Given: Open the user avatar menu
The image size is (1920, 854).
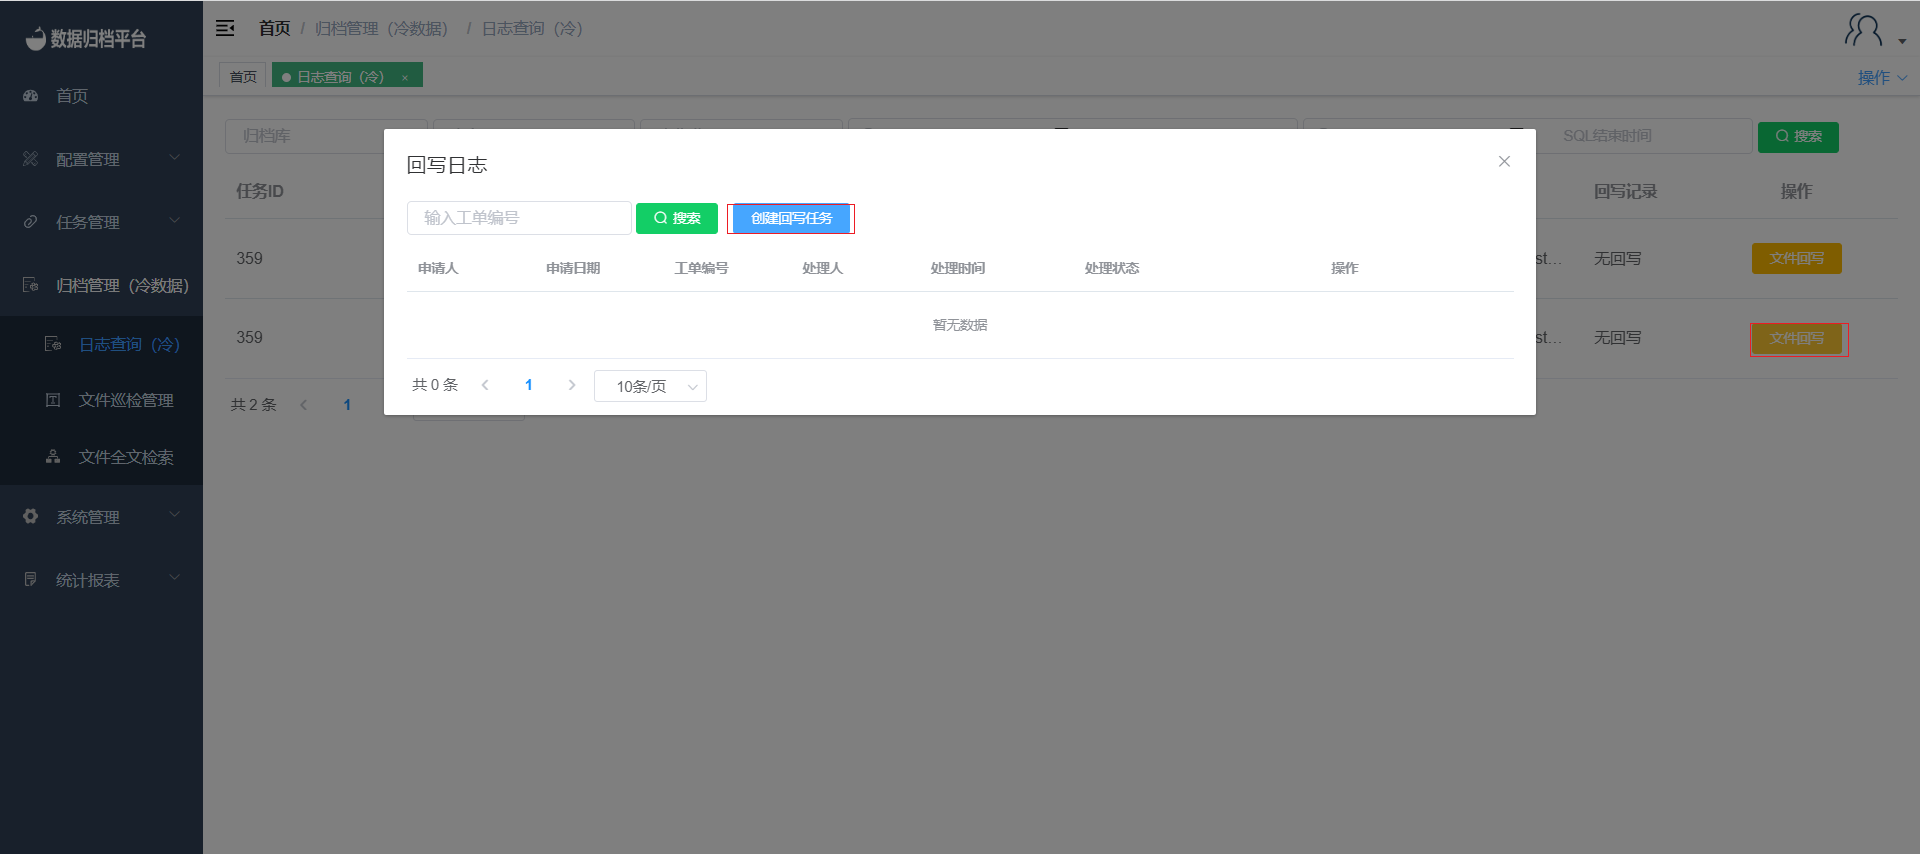Looking at the screenshot, I should [1863, 30].
